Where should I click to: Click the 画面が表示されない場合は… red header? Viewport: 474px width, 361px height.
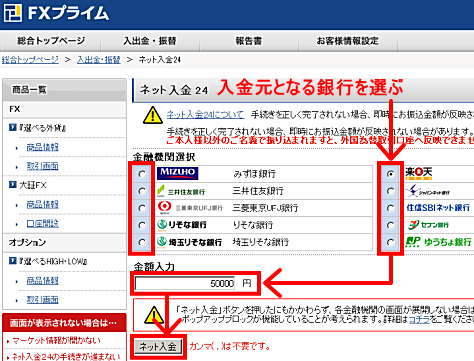64,322
